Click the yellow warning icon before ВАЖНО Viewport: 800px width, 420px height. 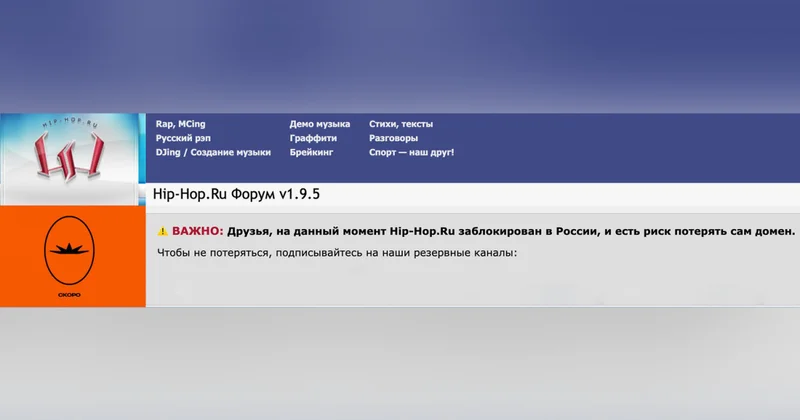pos(162,231)
